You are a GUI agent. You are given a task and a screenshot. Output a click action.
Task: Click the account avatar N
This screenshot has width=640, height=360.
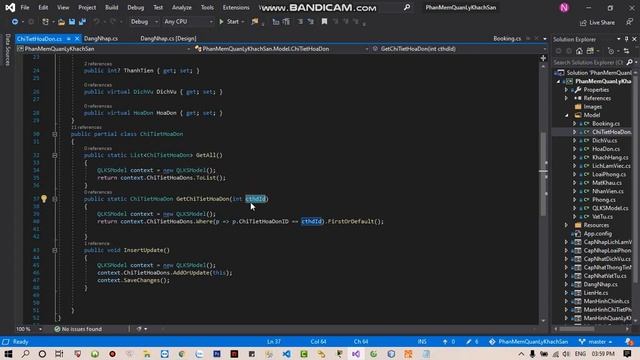pos(564,7)
